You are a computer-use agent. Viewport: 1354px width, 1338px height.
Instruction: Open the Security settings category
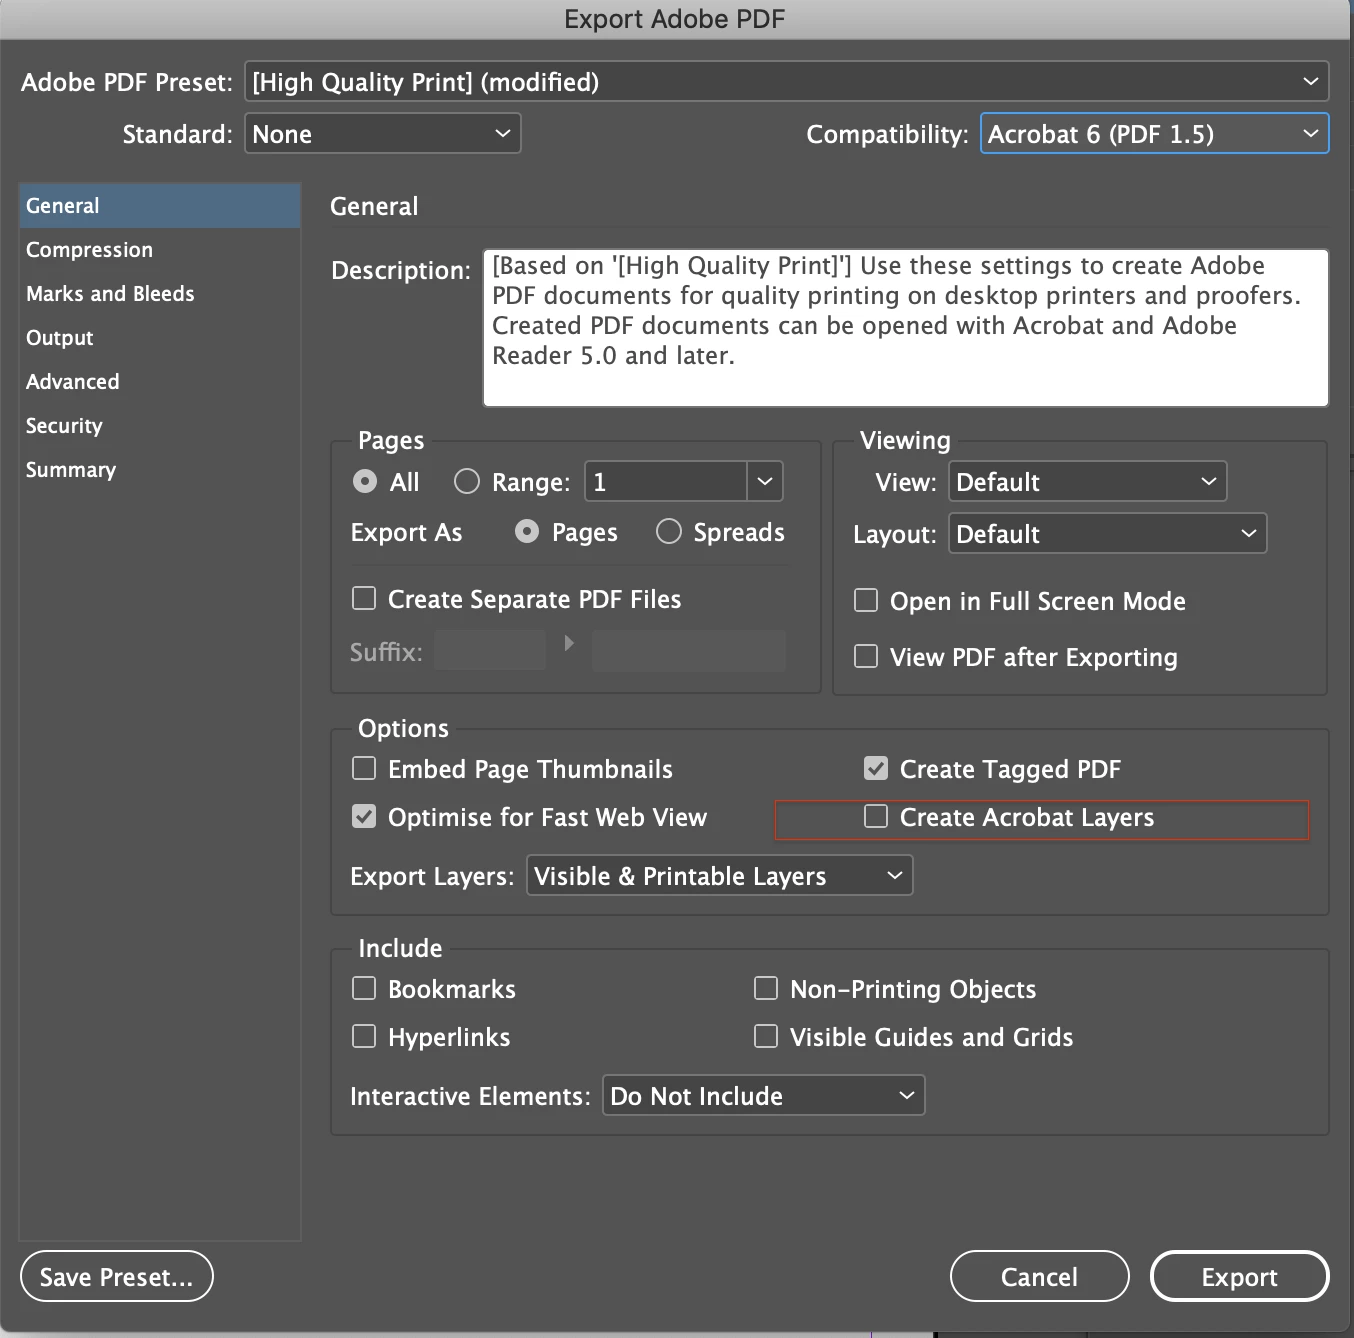160,425
